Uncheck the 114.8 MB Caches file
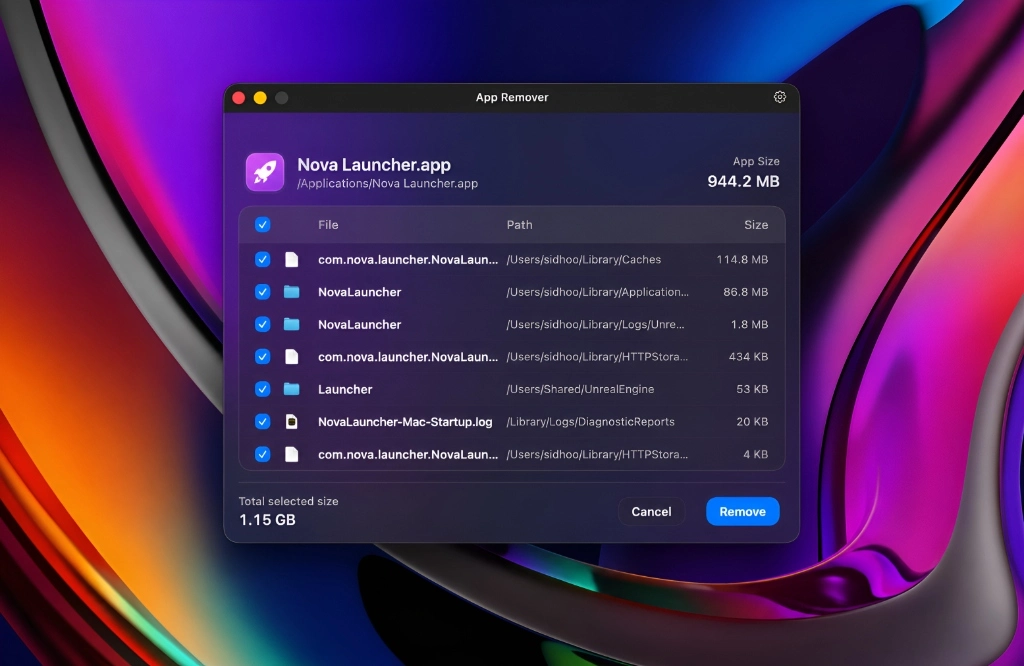Image resolution: width=1024 pixels, height=666 pixels. [x=263, y=260]
